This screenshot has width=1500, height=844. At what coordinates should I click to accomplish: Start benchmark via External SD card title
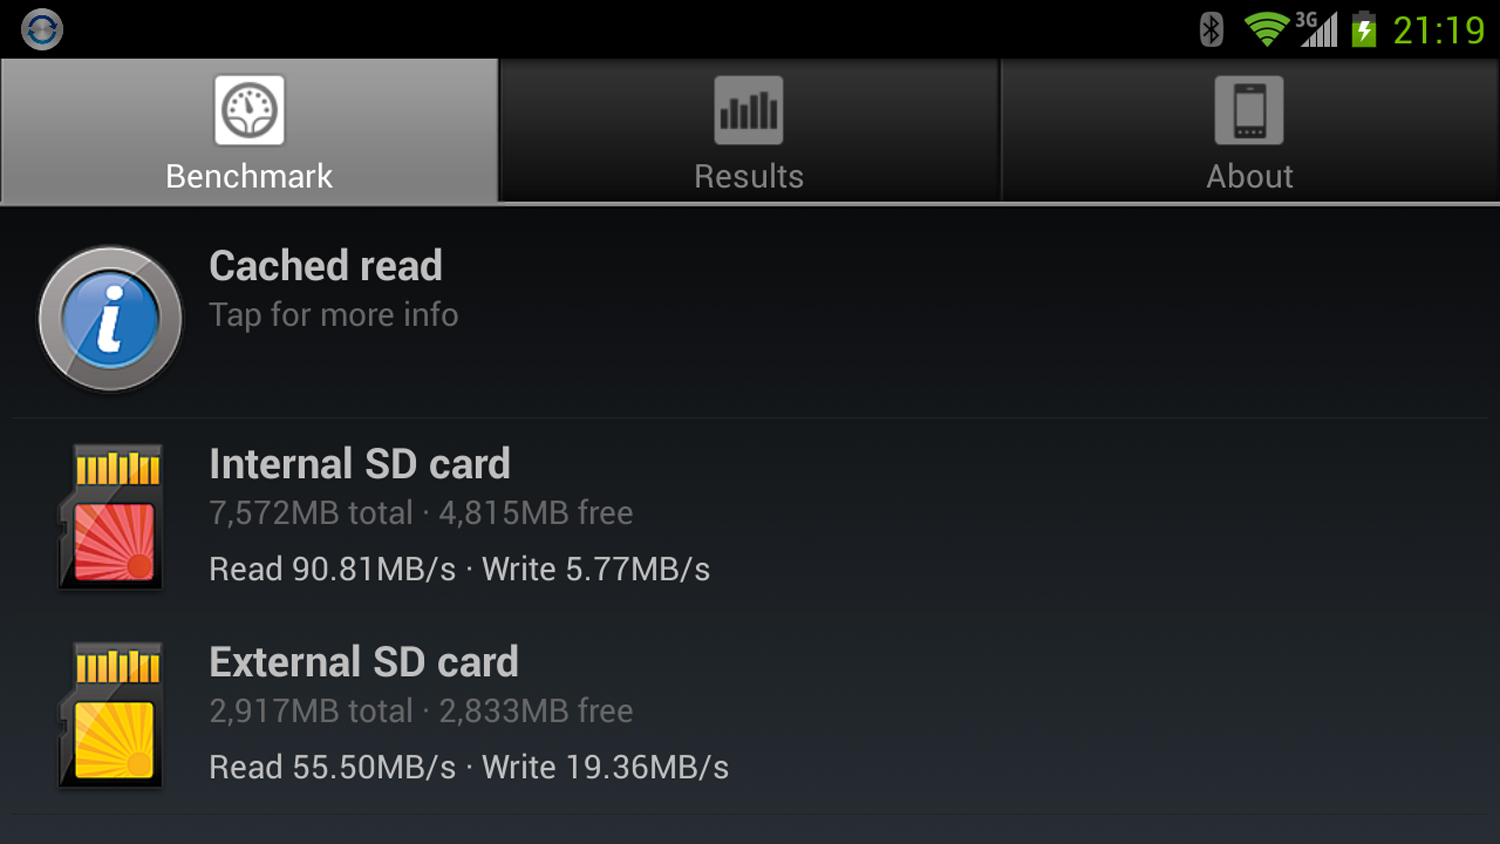click(364, 662)
